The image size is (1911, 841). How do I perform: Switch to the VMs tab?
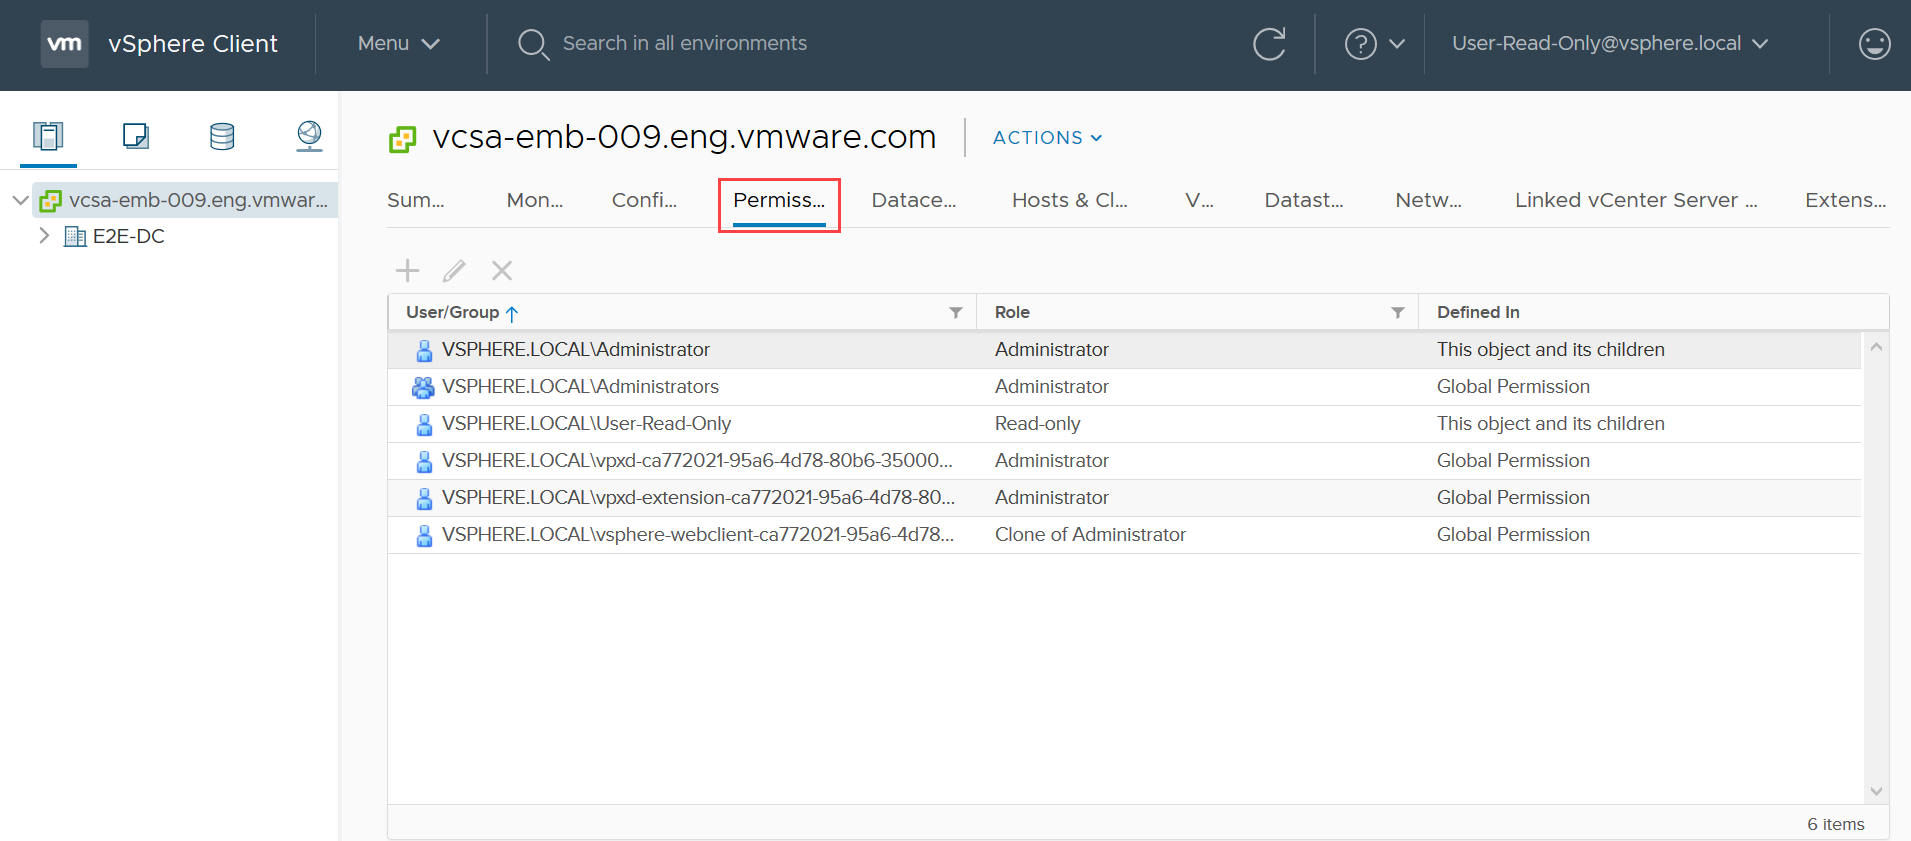[1199, 200]
